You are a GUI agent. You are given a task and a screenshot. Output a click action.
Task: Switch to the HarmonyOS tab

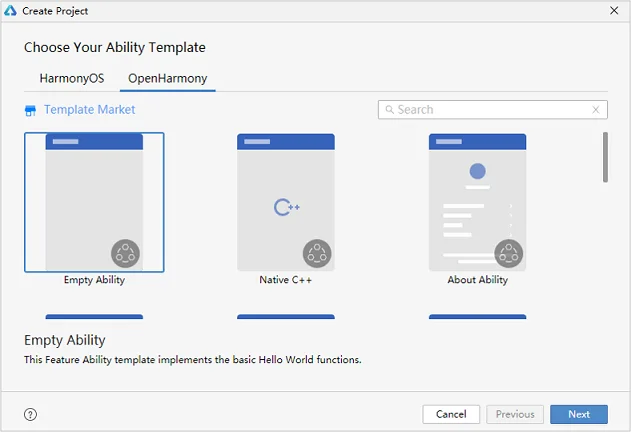tap(72, 78)
